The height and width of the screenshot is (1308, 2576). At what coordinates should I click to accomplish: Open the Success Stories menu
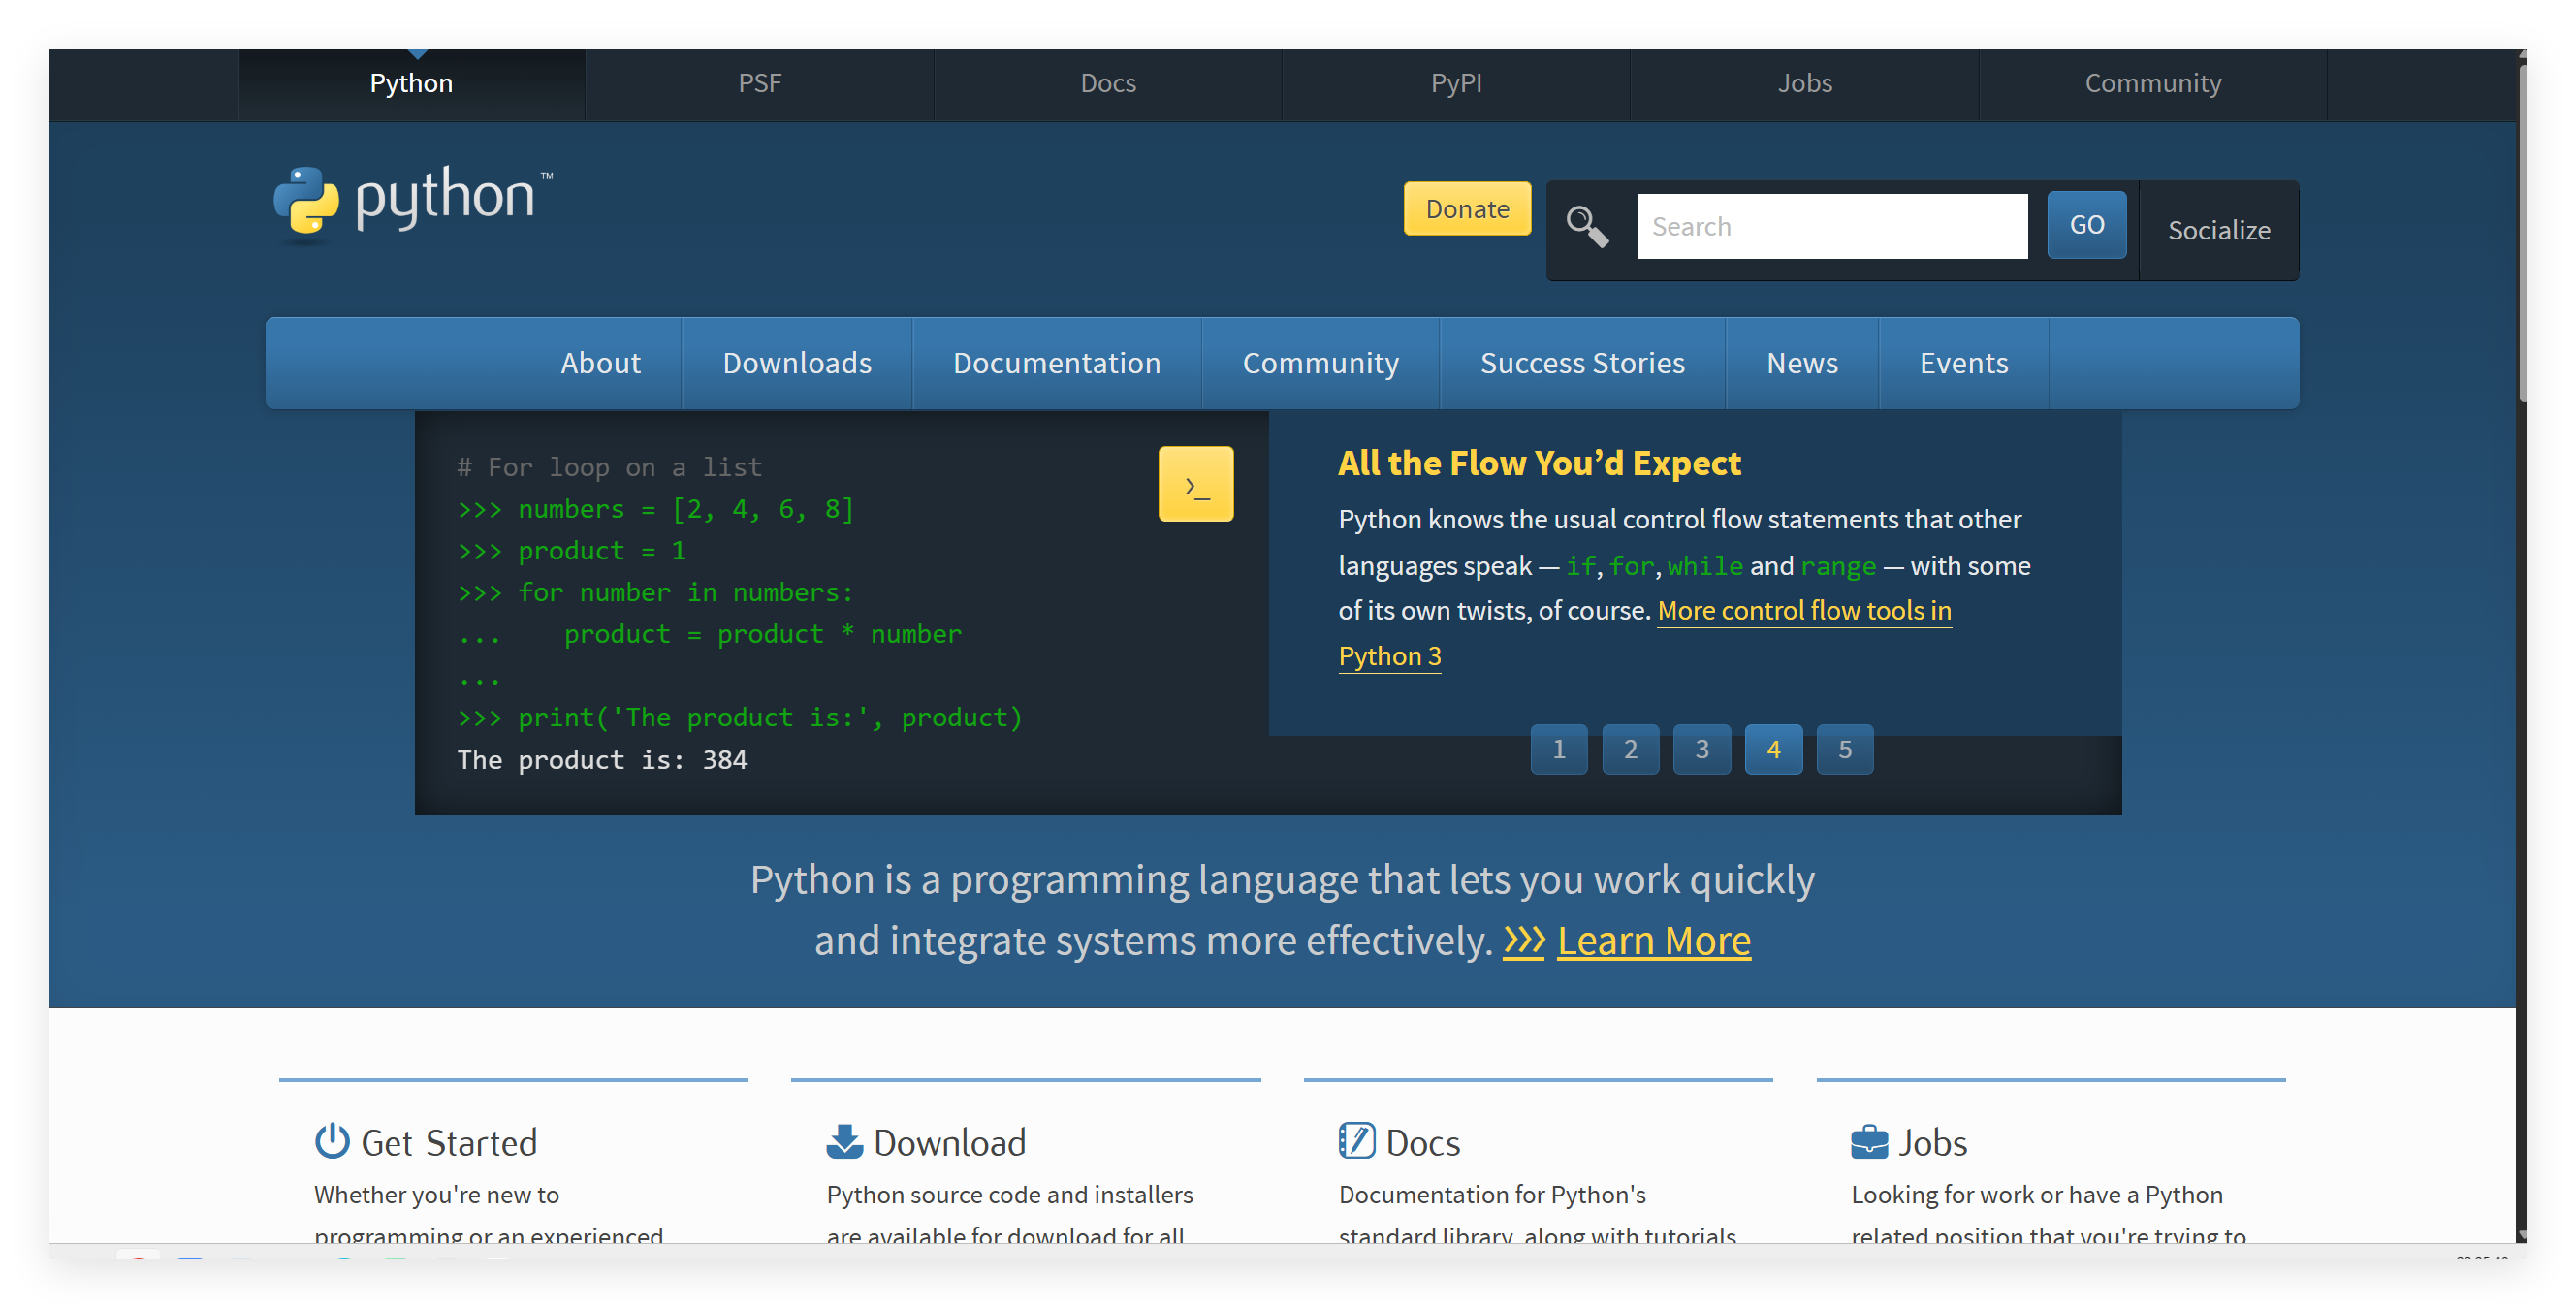coord(1582,363)
